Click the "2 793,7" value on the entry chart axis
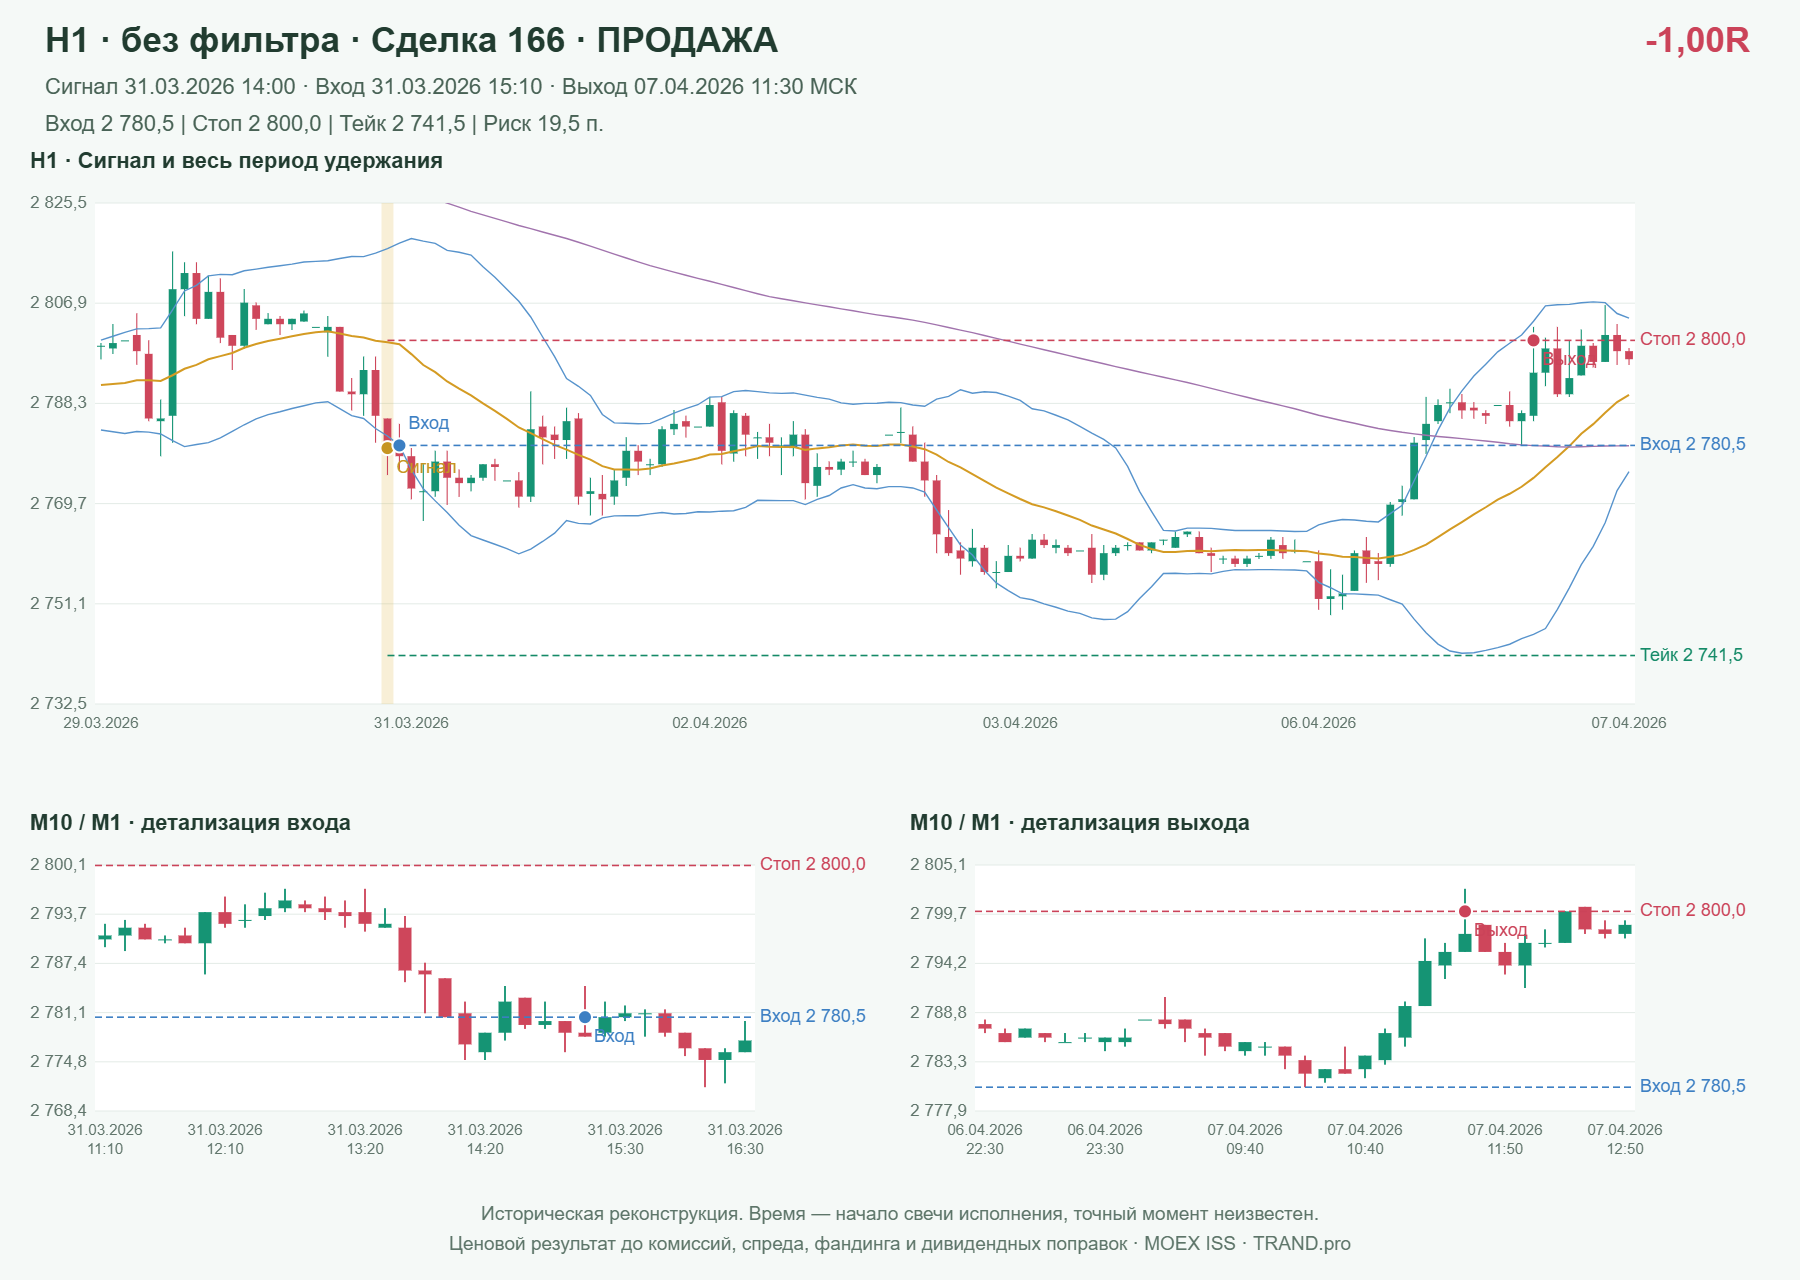 [x=59, y=913]
